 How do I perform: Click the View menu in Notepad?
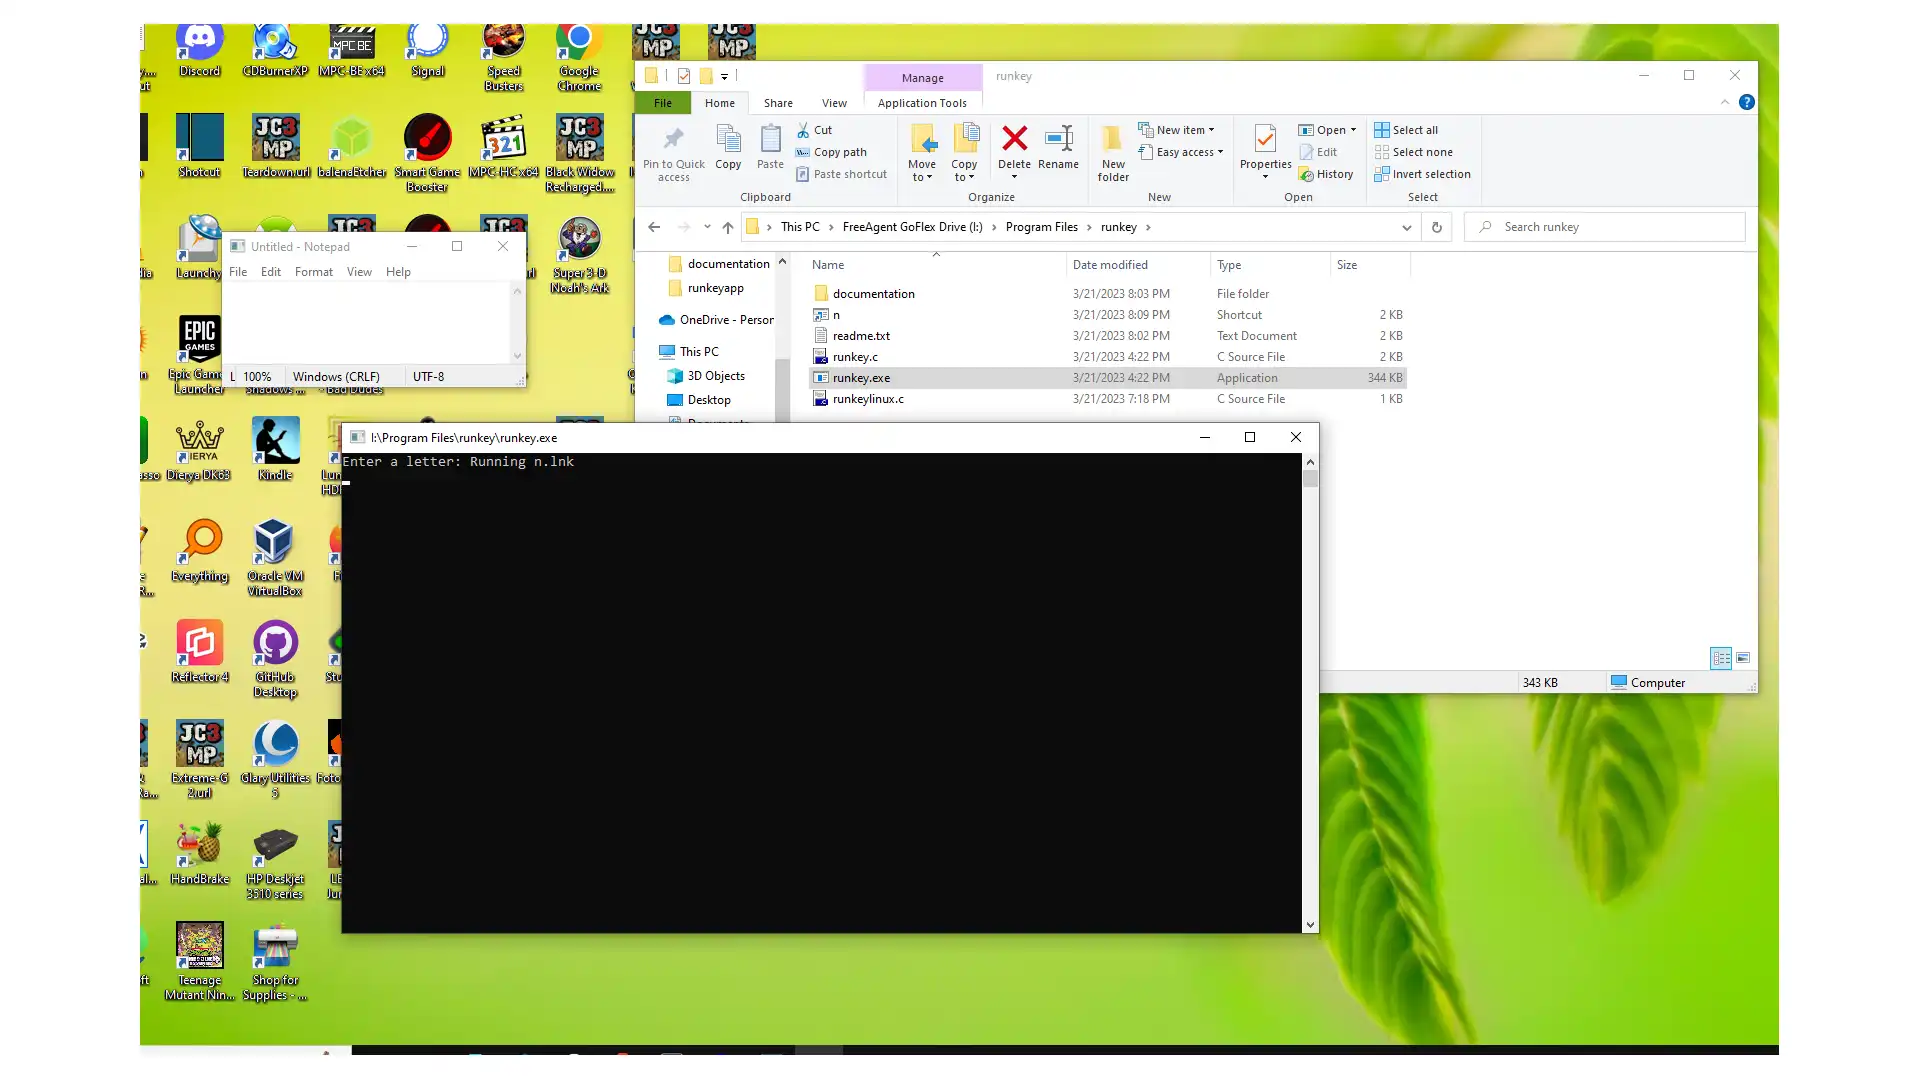[359, 272]
